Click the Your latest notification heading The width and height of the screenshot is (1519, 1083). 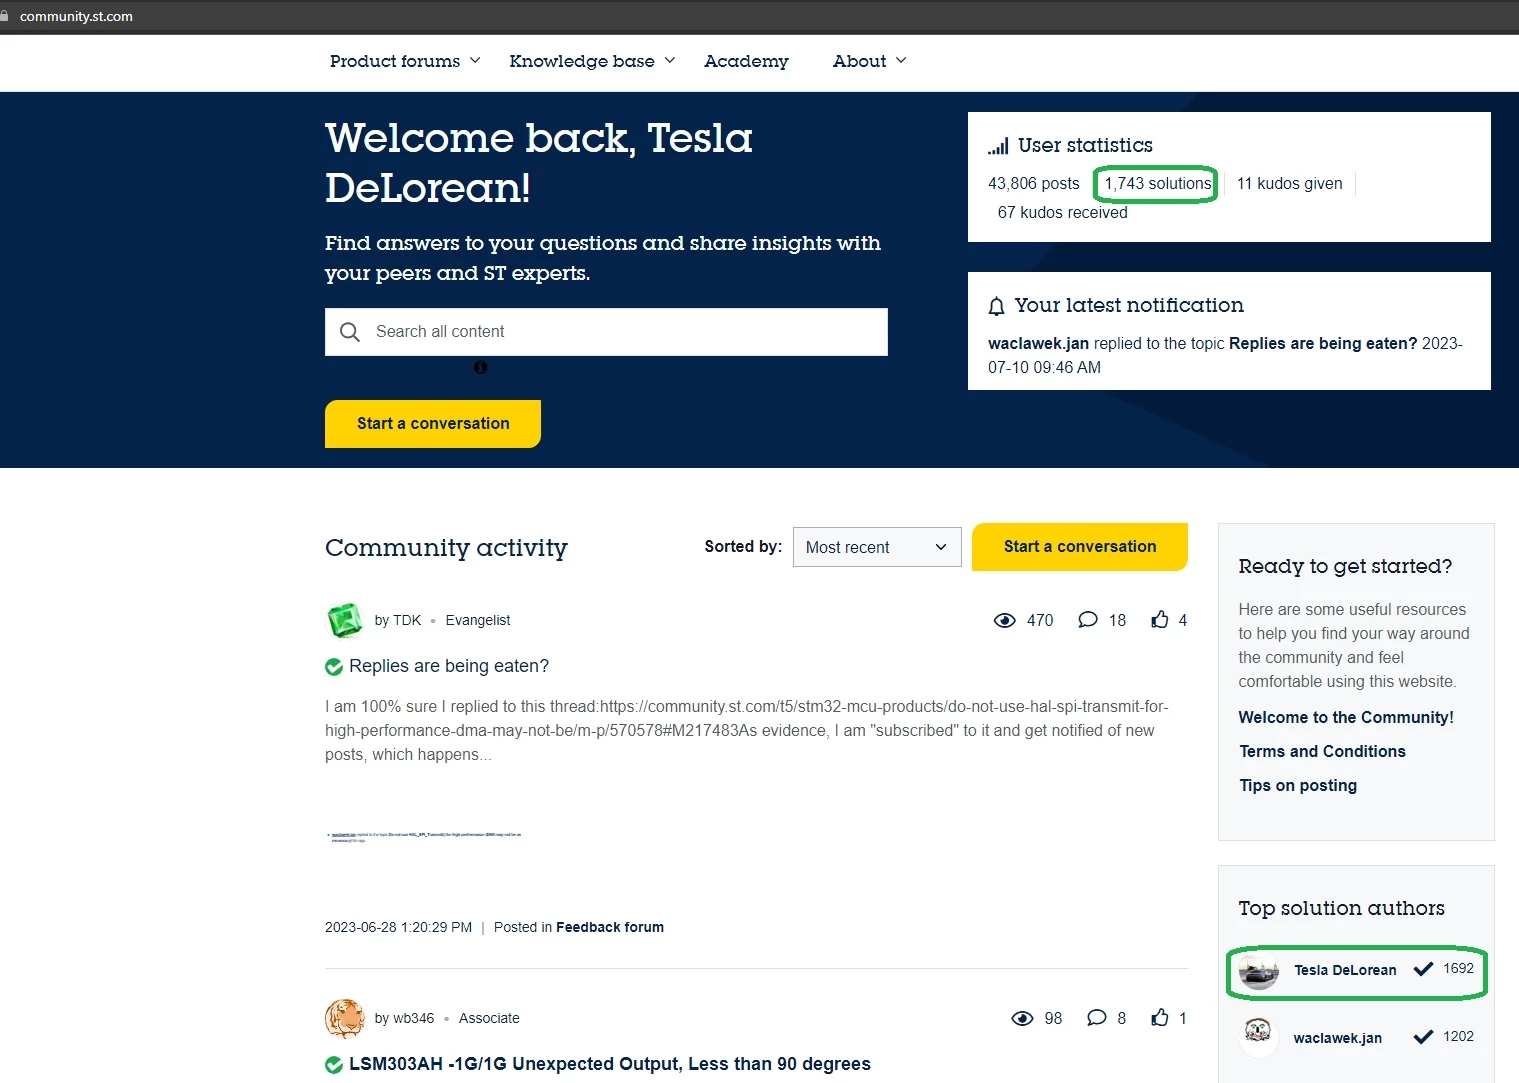coord(1129,306)
